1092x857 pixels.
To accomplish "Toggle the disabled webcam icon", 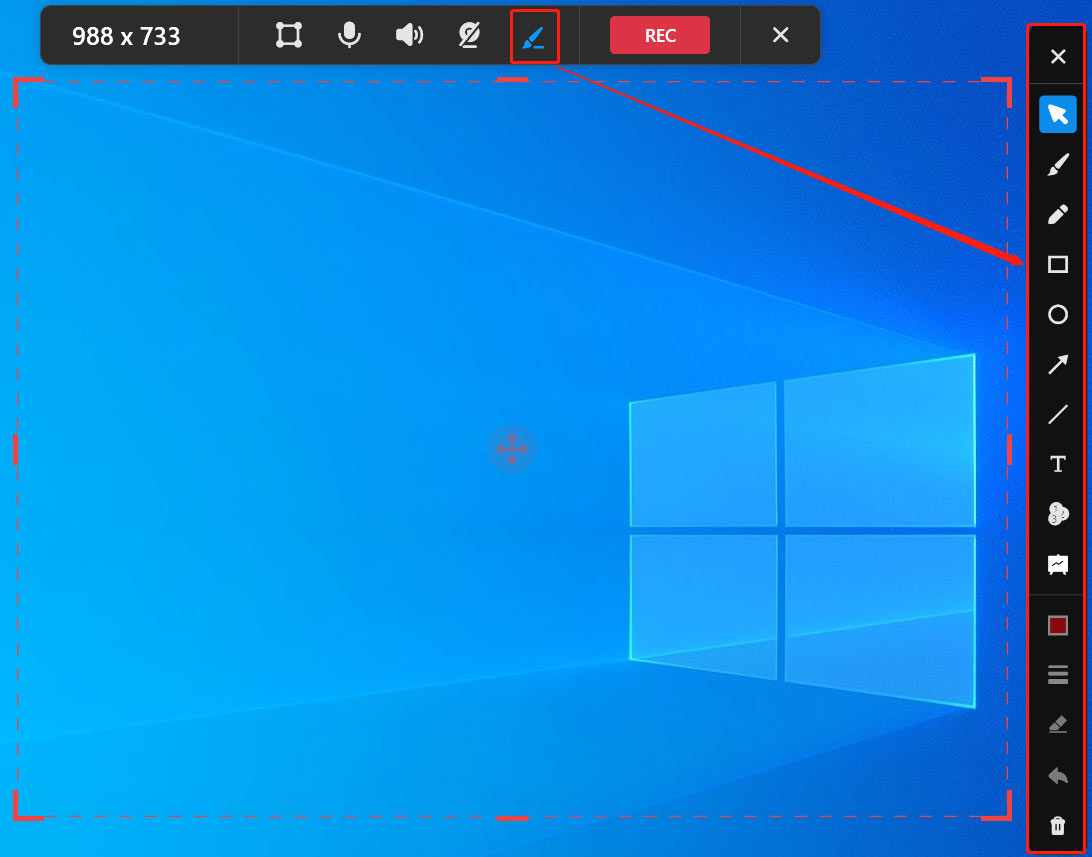I will [469, 35].
